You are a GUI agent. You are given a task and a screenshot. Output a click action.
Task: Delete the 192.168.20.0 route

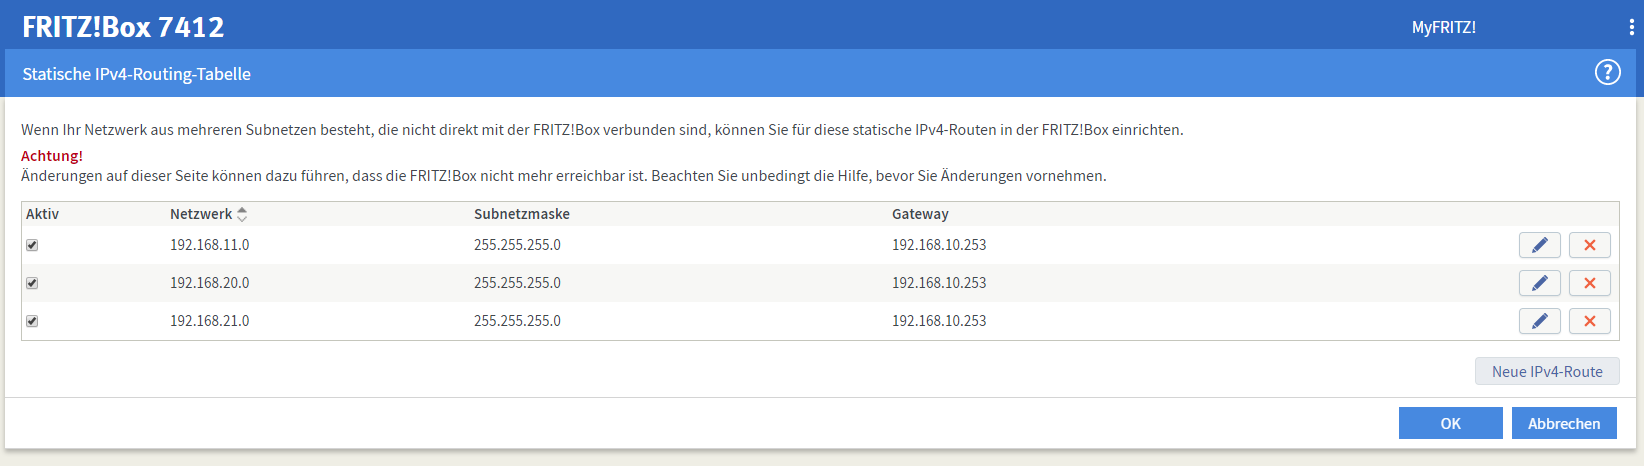tap(1590, 283)
